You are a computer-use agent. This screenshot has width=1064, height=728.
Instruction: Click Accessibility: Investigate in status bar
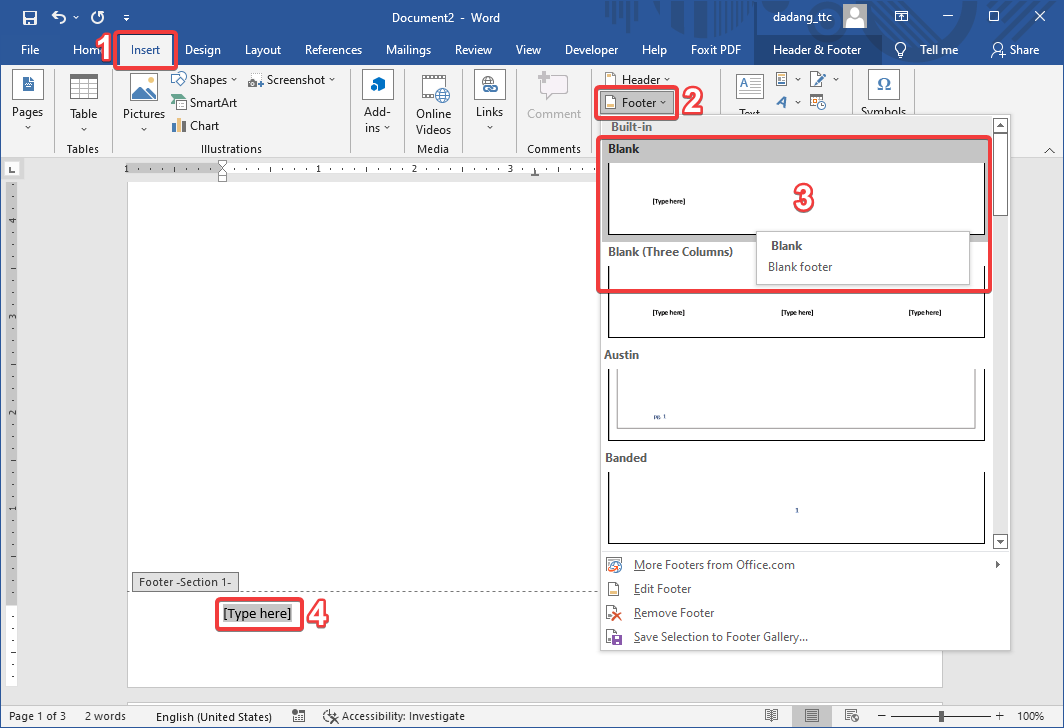[x=393, y=716]
